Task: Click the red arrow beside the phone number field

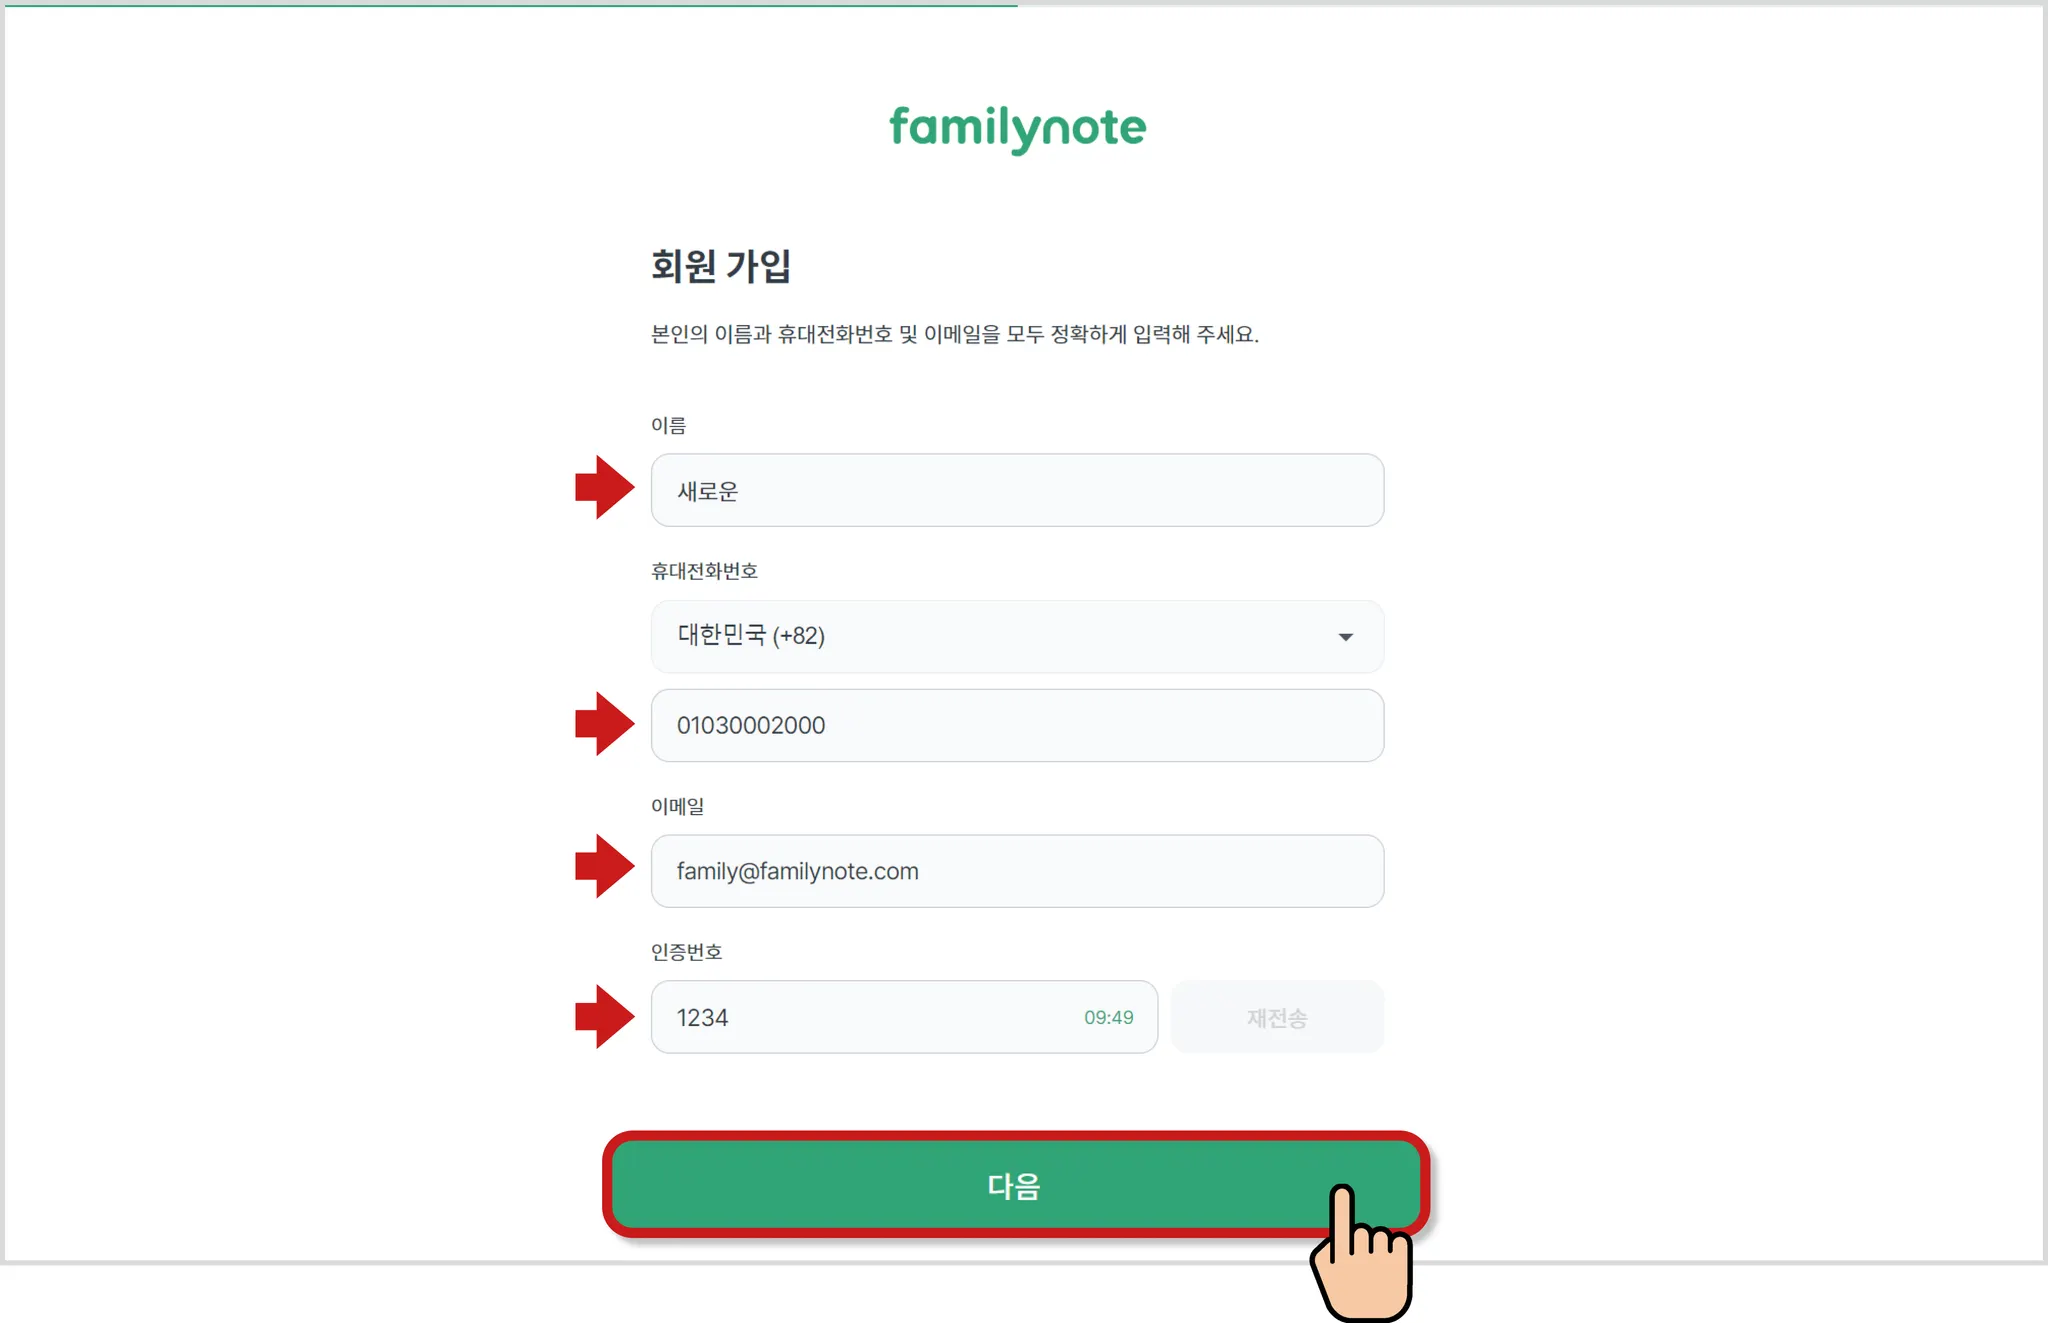Action: tap(604, 723)
